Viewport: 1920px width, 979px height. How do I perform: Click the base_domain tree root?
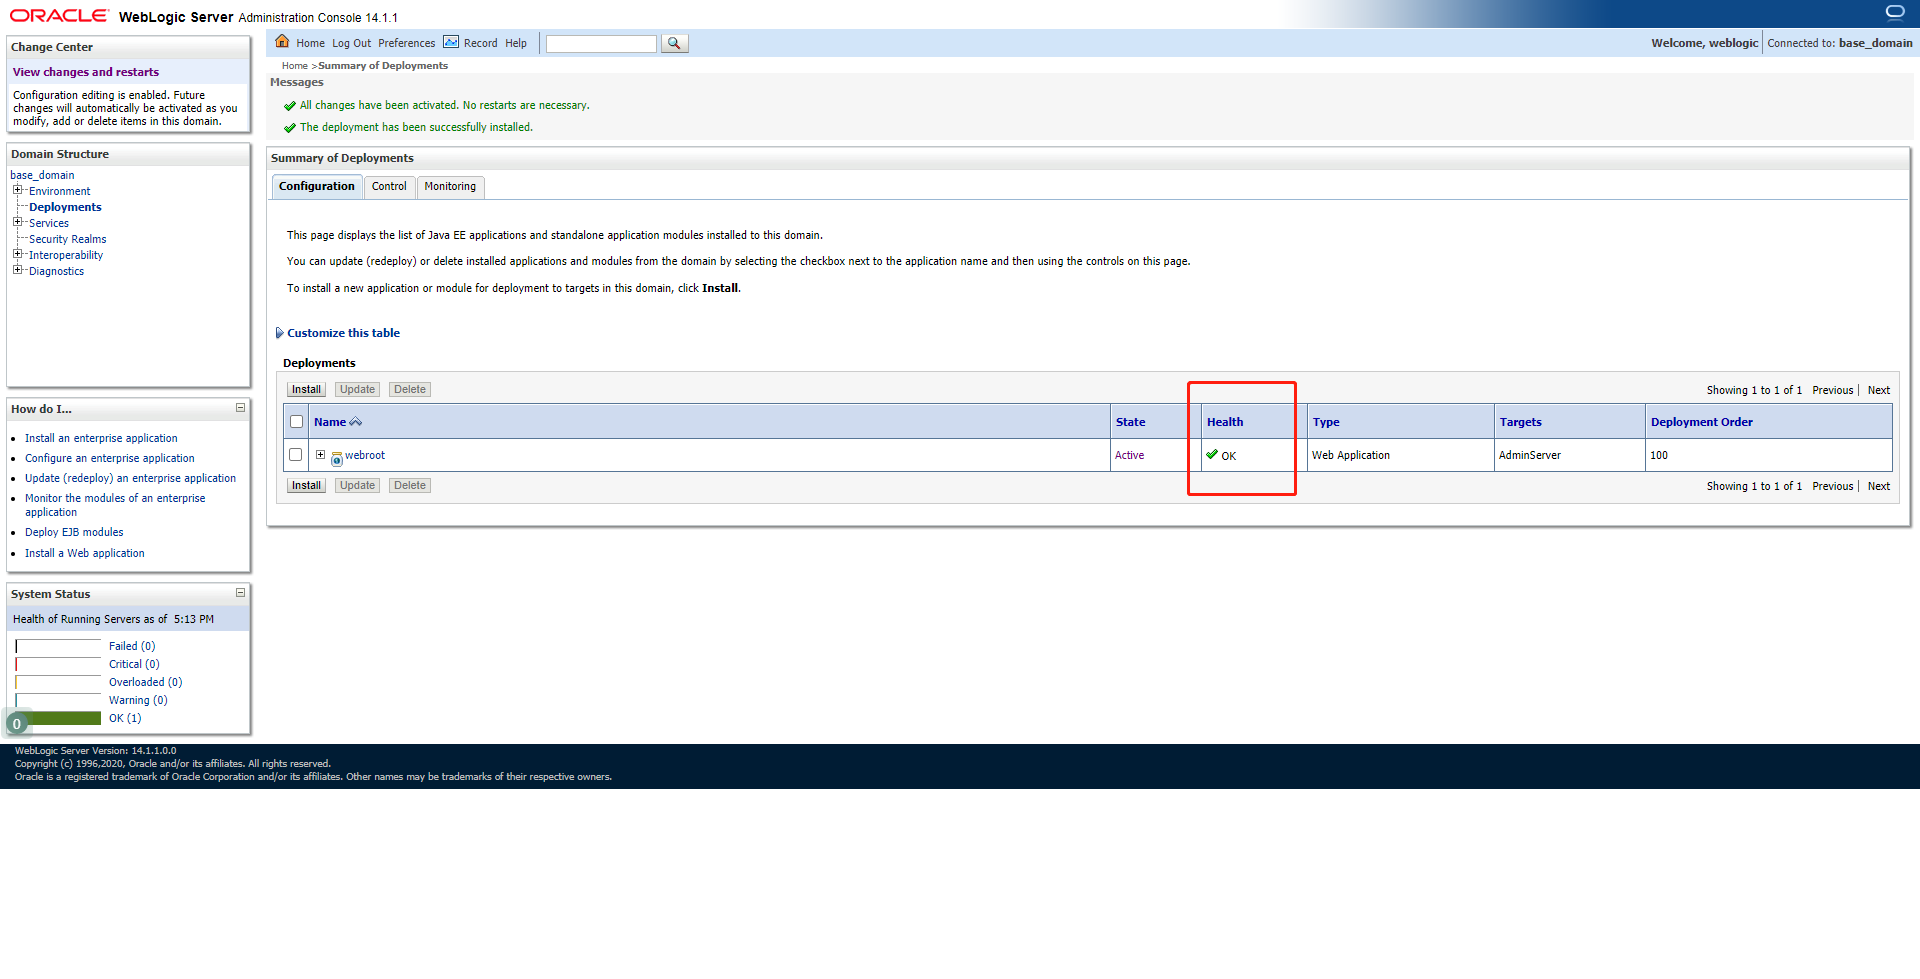42,175
